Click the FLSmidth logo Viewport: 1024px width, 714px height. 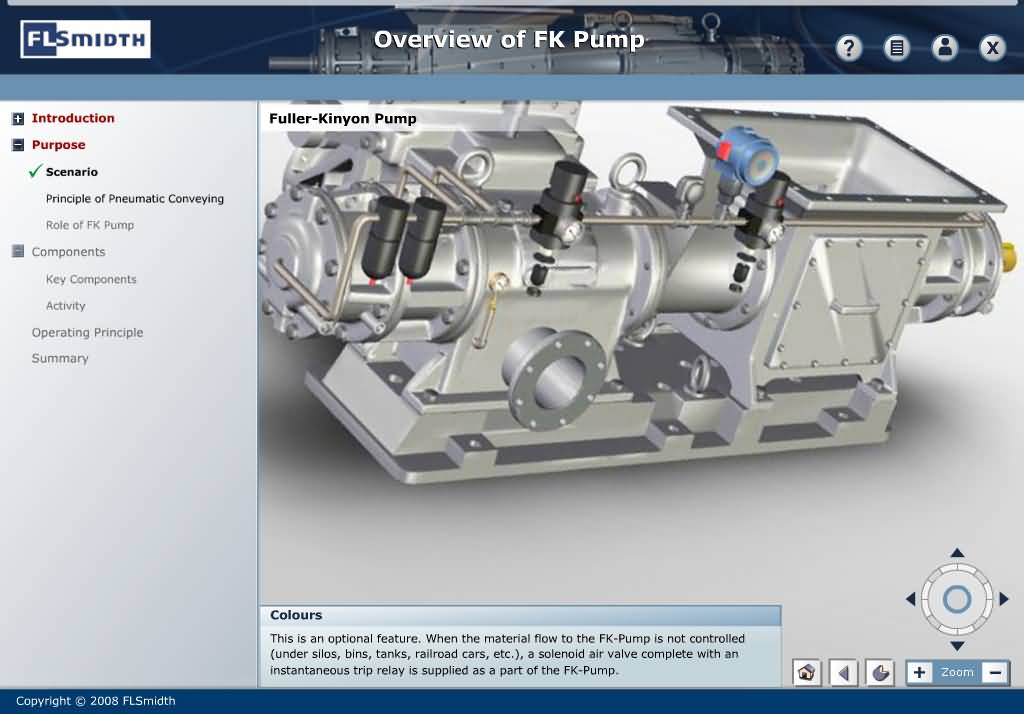click(x=85, y=40)
